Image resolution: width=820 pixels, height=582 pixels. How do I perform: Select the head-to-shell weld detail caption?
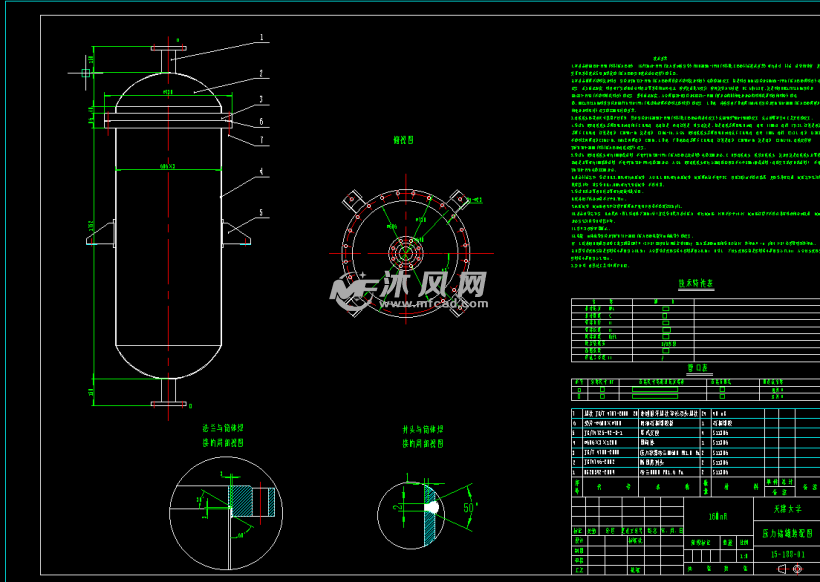coord(423,437)
